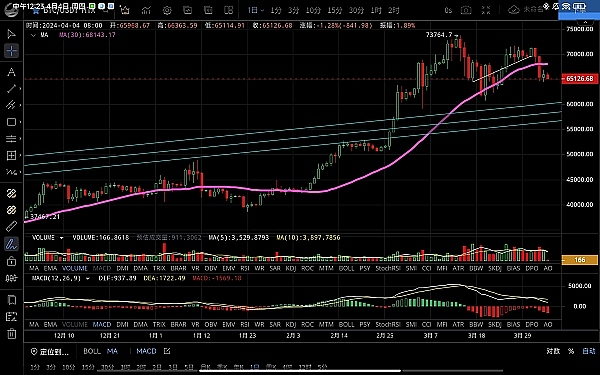Select KDJ in the volume indicator row

[291, 268]
